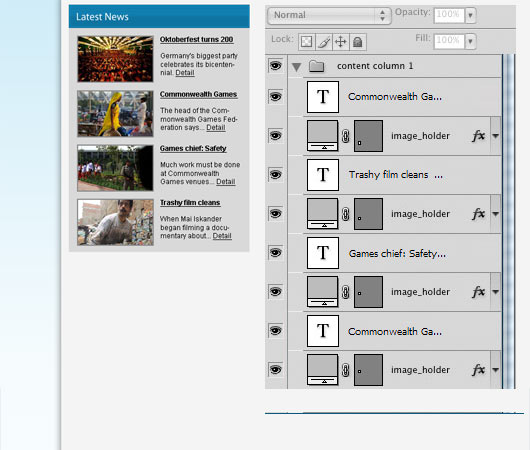The height and width of the screenshot is (450, 530).
Task: Hide the Games chief: Safety text layer
Action: pos(275,253)
